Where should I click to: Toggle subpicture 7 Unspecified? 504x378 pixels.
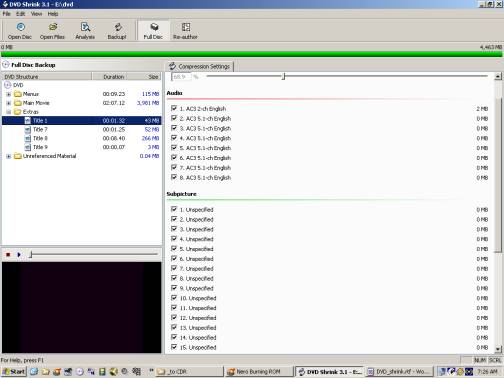(174, 268)
